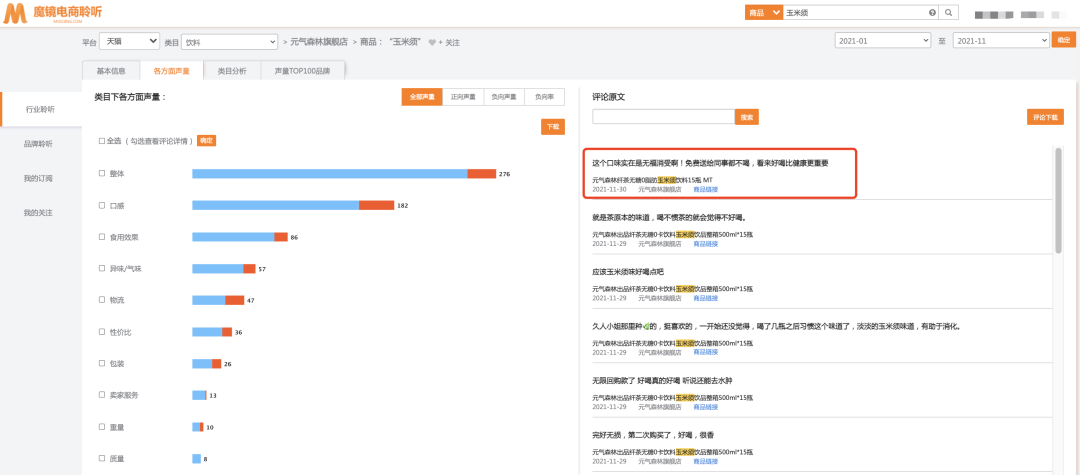The height and width of the screenshot is (475, 1080).
Task: Open the end date 2021-11 dropdown
Action: coord(1001,41)
